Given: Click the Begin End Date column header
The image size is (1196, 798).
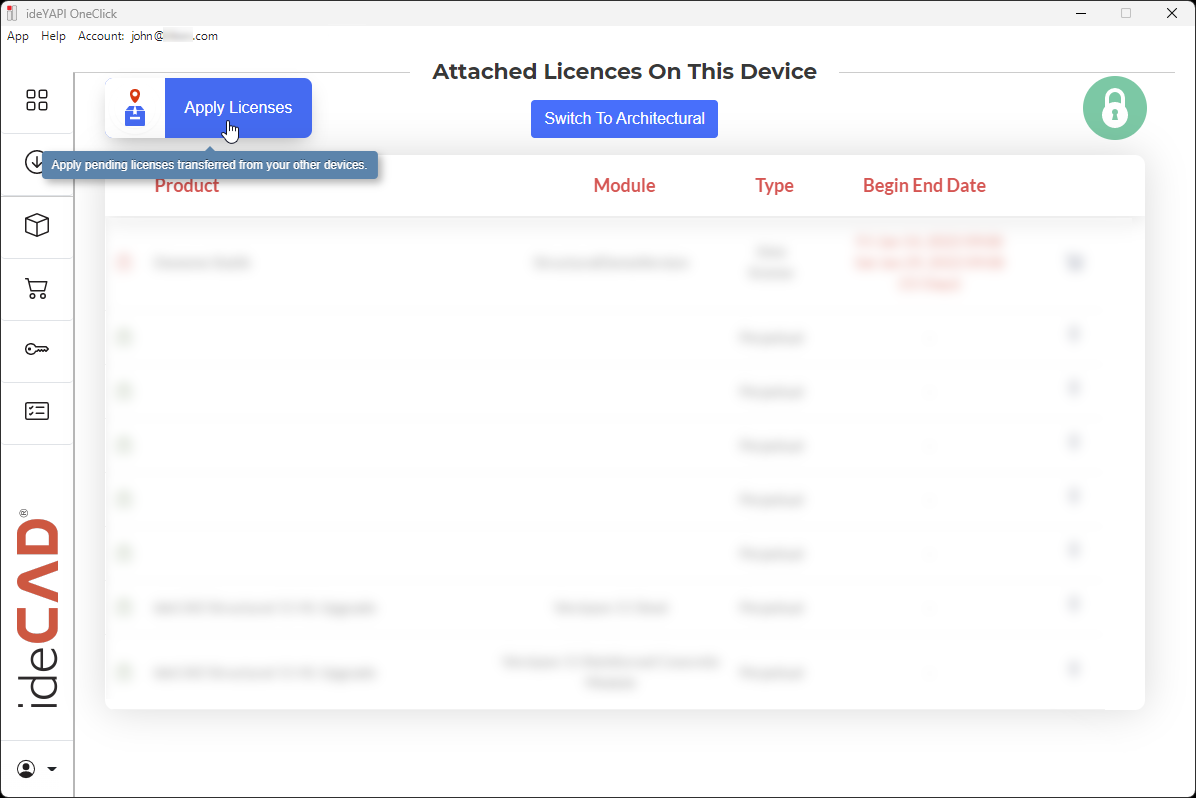Looking at the screenshot, I should tap(924, 185).
